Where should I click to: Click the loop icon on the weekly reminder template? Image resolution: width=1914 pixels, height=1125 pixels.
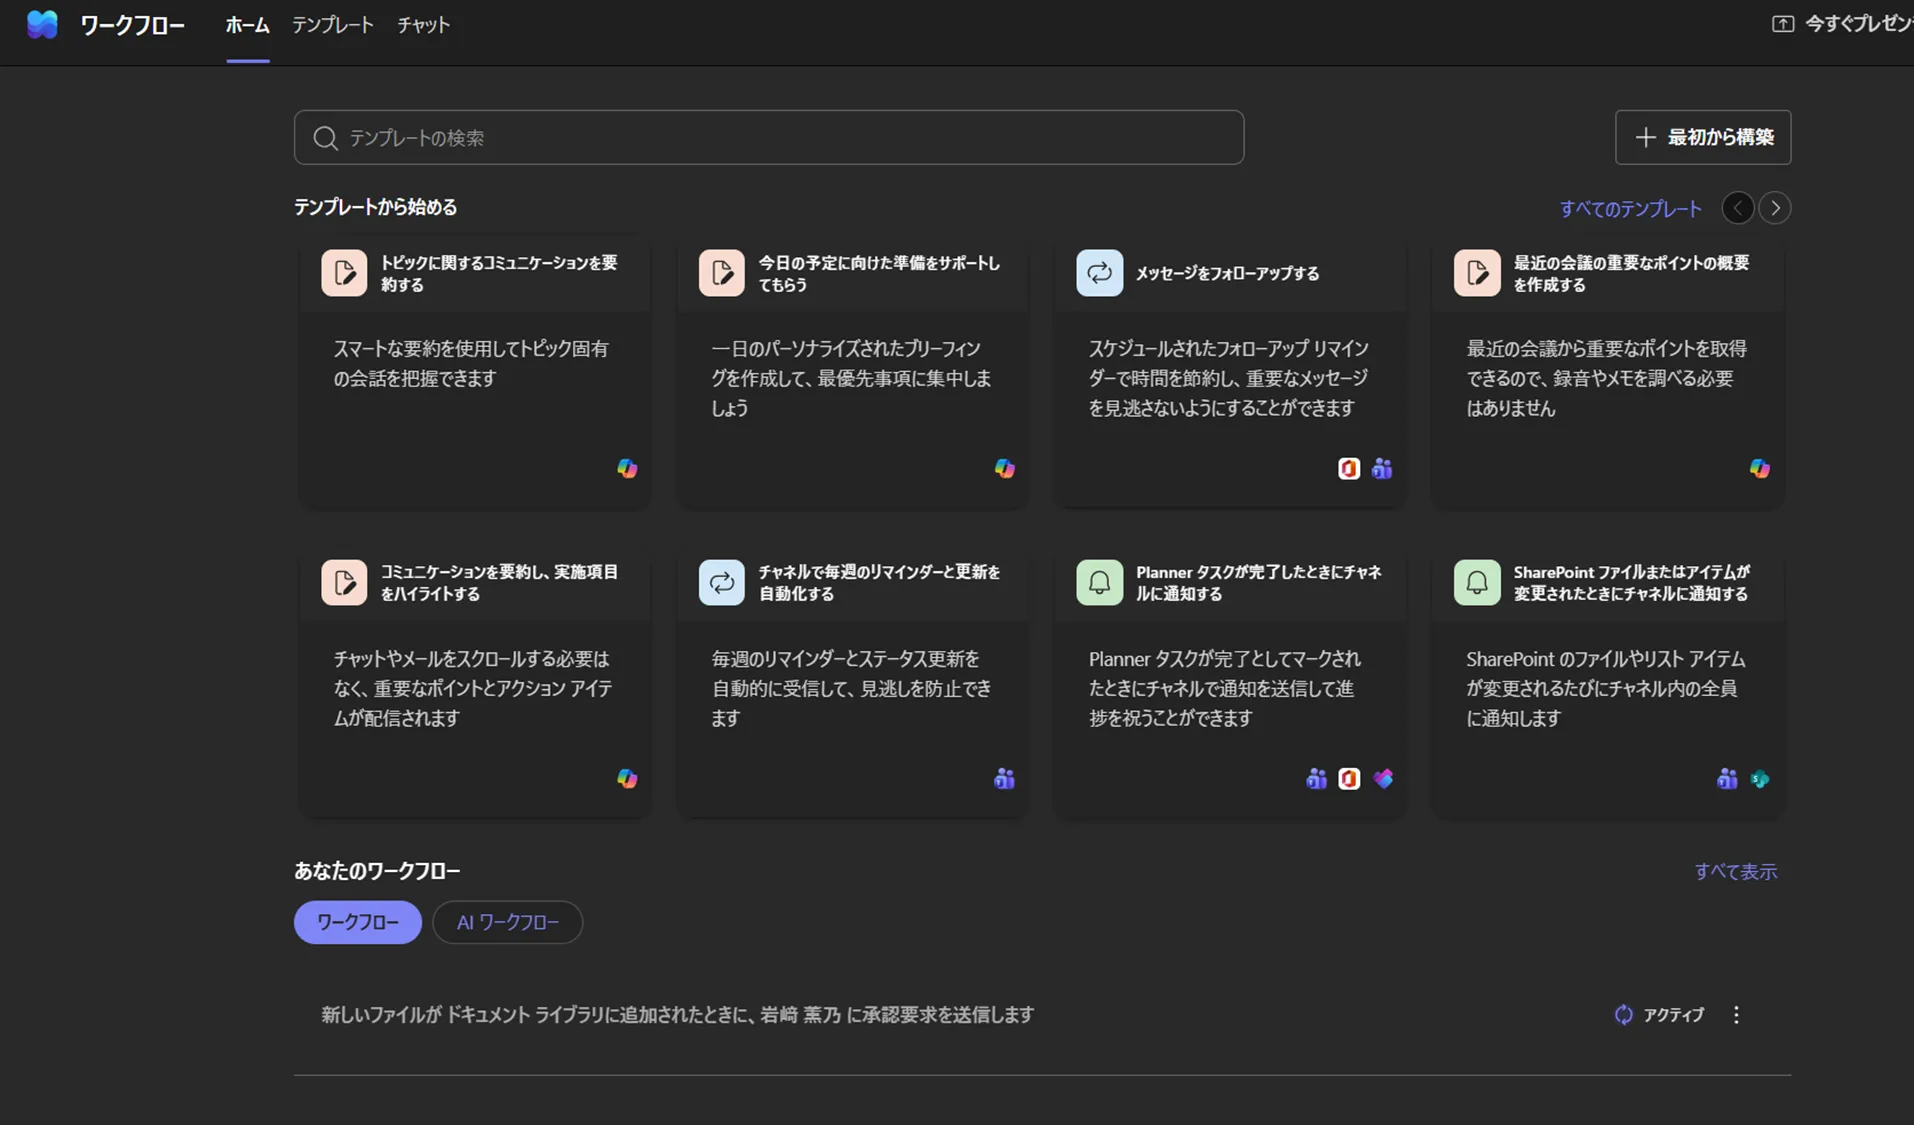click(x=721, y=582)
